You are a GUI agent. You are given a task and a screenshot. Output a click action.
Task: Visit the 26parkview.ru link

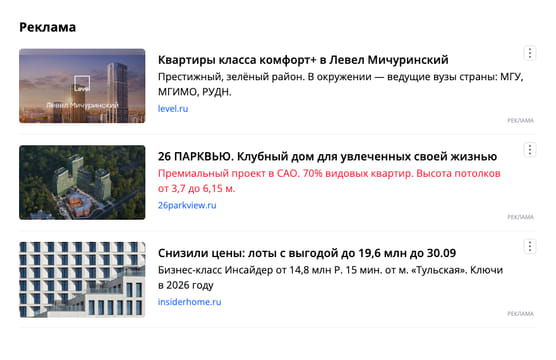click(187, 205)
